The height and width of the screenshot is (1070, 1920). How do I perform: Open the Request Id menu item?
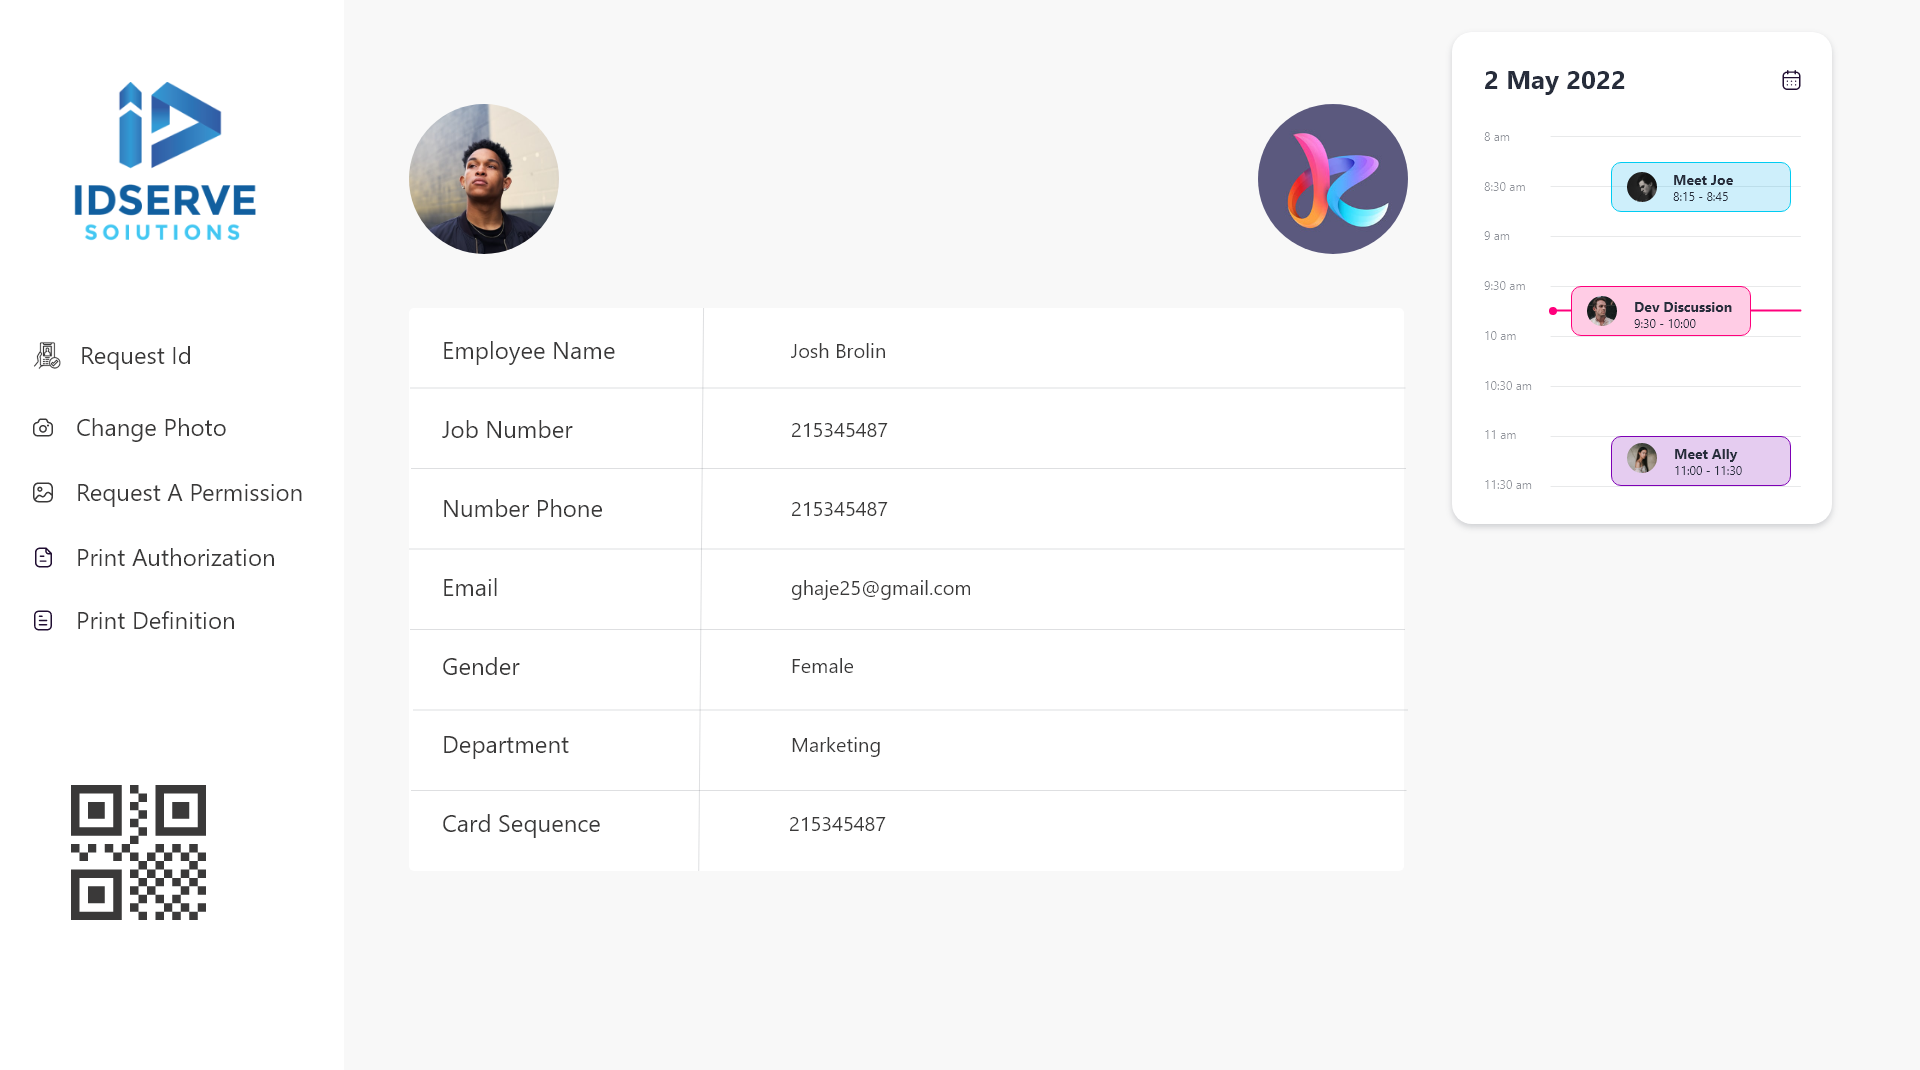(x=135, y=356)
